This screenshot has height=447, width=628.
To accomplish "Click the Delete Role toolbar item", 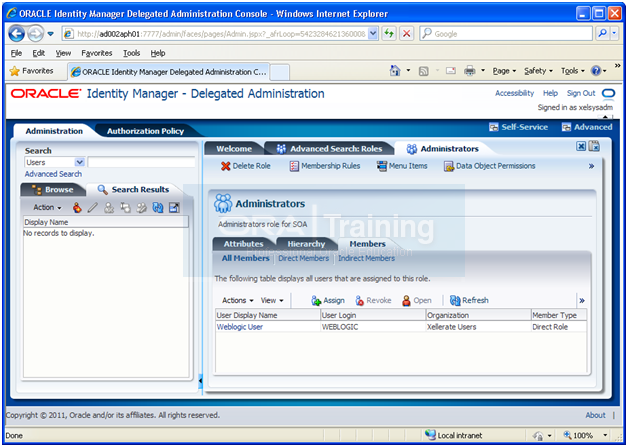I will click(x=246, y=166).
